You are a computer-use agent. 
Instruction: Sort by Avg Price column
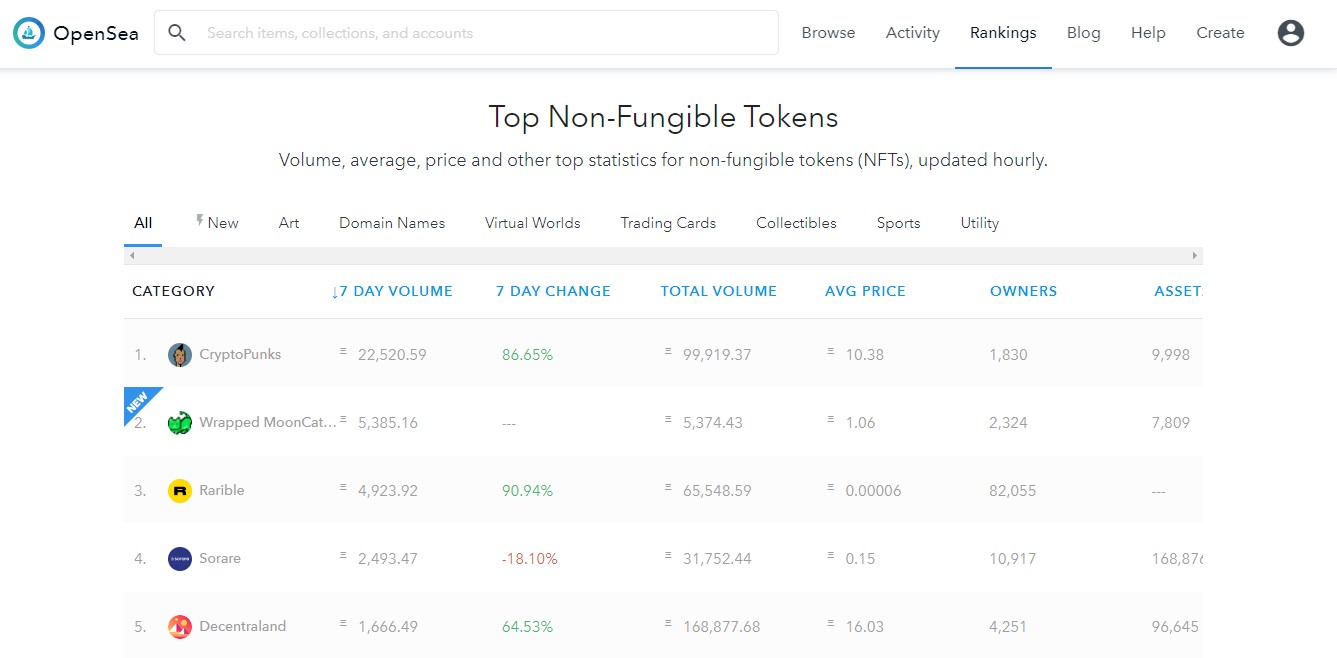coord(865,291)
